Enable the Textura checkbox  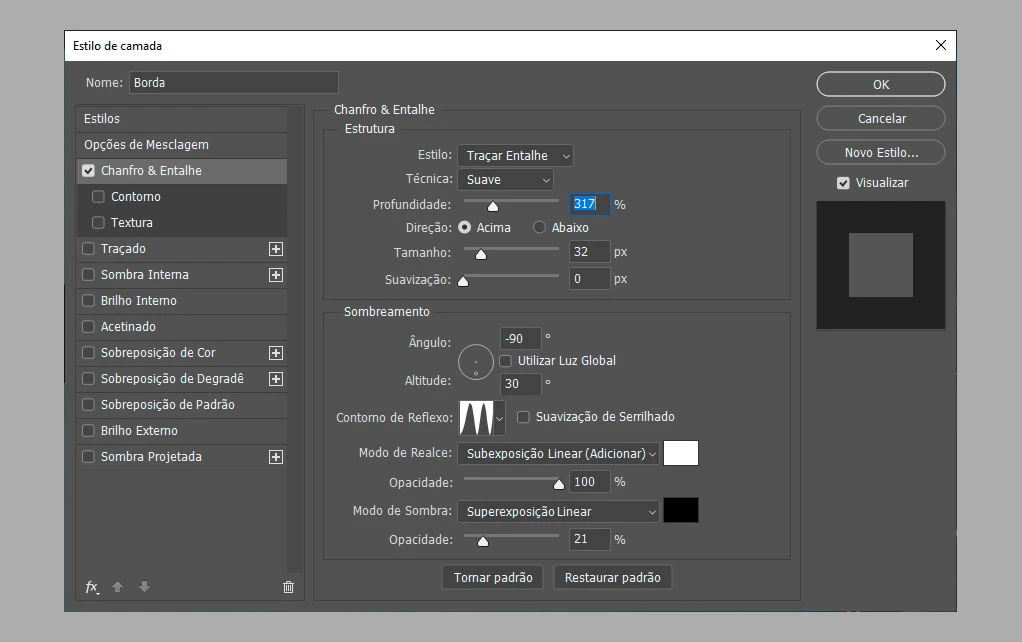coord(98,223)
